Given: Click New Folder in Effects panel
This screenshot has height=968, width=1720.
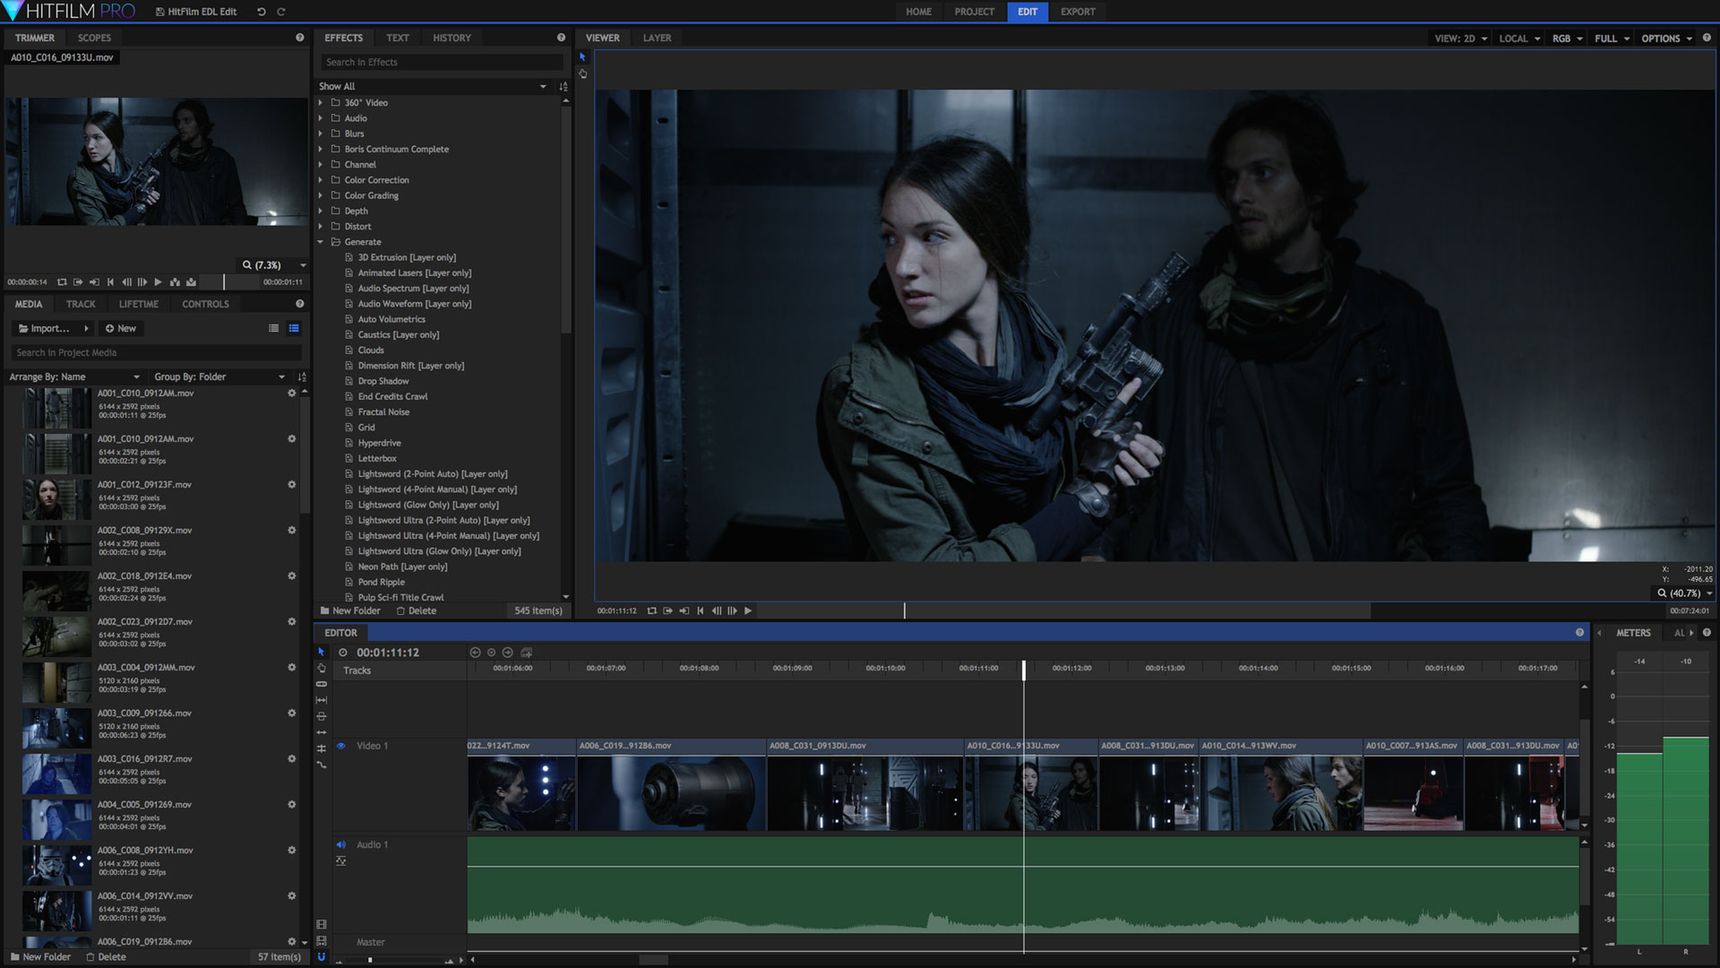Looking at the screenshot, I should pyautogui.click(x=350, y=611).
